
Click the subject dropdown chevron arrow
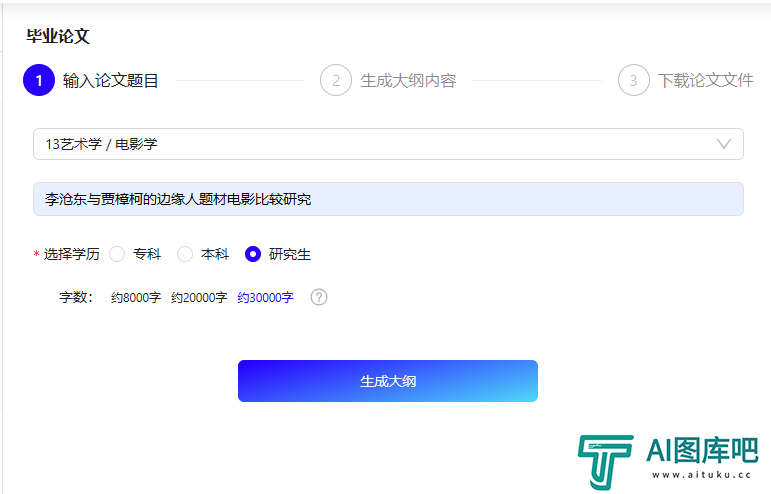tap(723, 144)
